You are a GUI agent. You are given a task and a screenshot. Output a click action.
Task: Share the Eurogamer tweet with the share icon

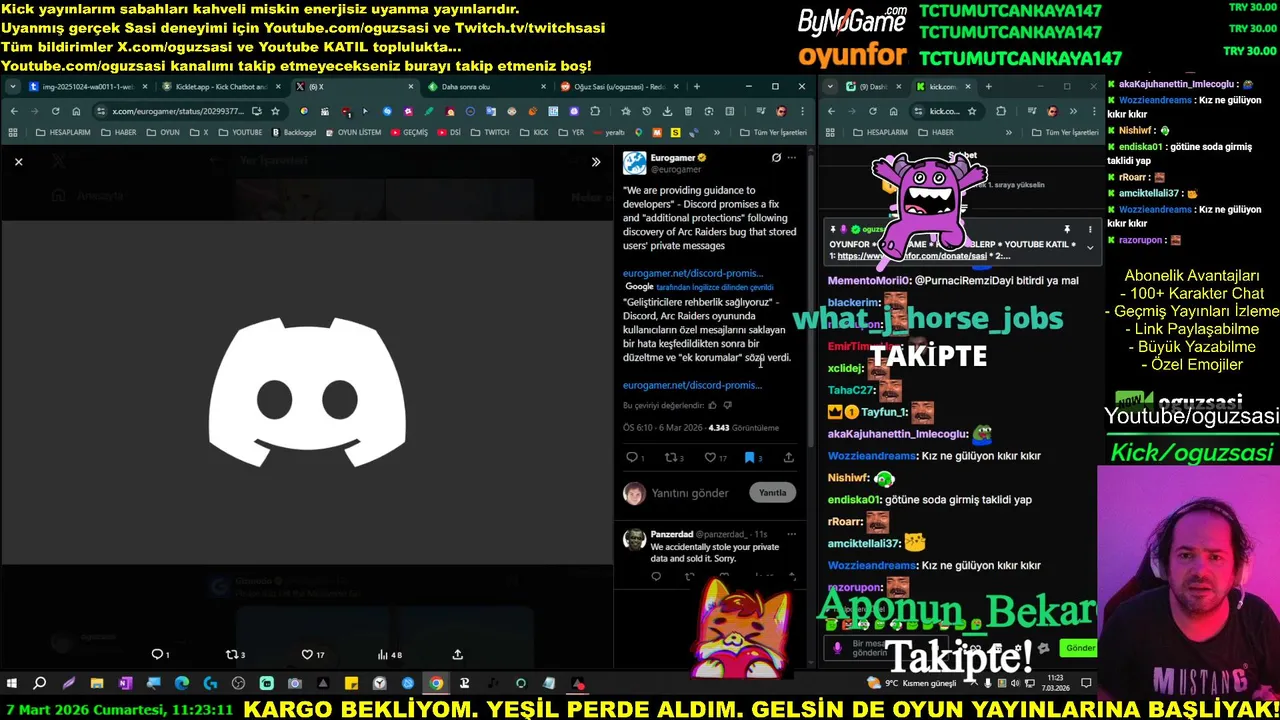(788, 457)
